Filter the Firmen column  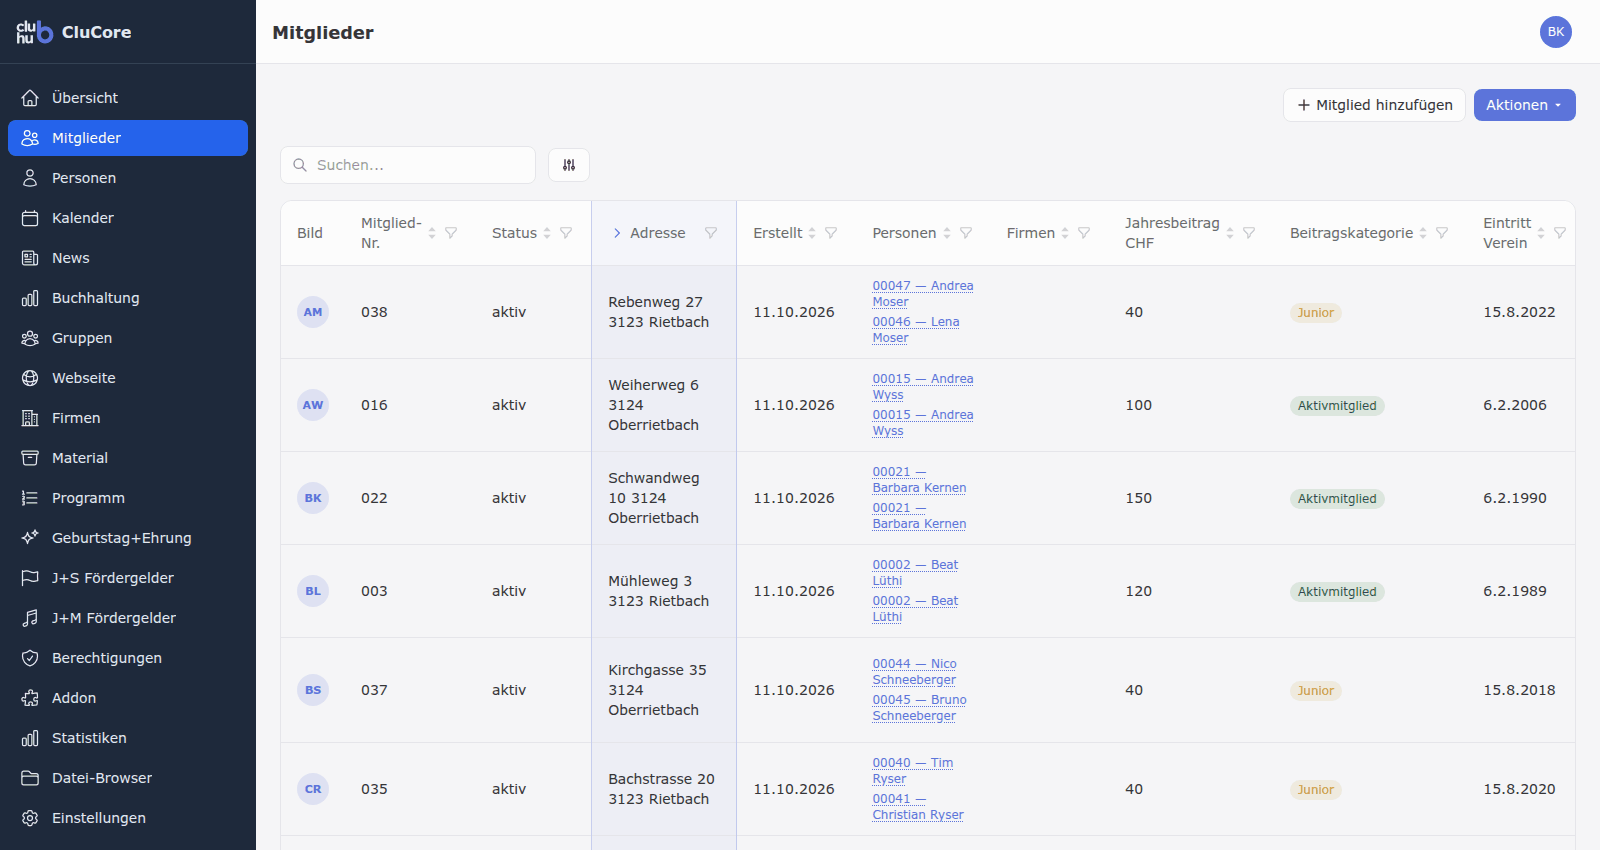(1084, 233)
